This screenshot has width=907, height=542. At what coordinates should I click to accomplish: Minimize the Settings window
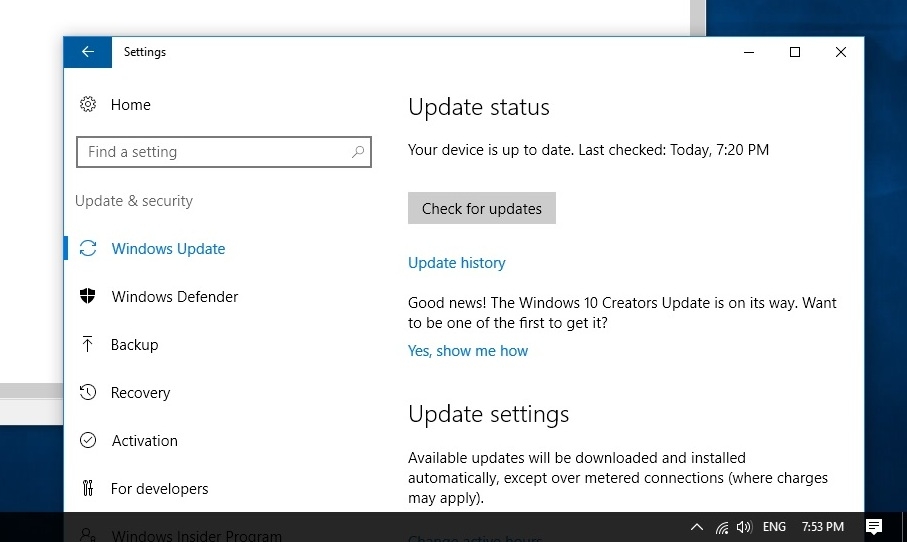[749, 52]
